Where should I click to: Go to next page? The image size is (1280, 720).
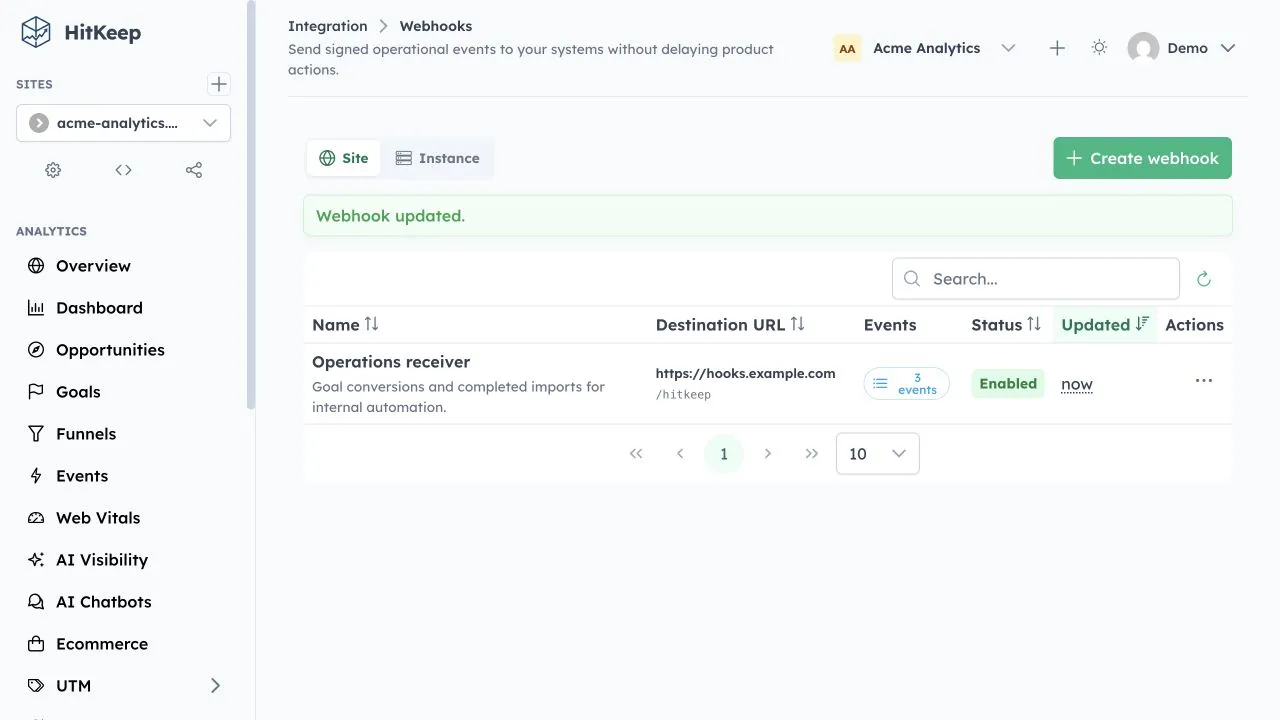[x=768, y=454]
